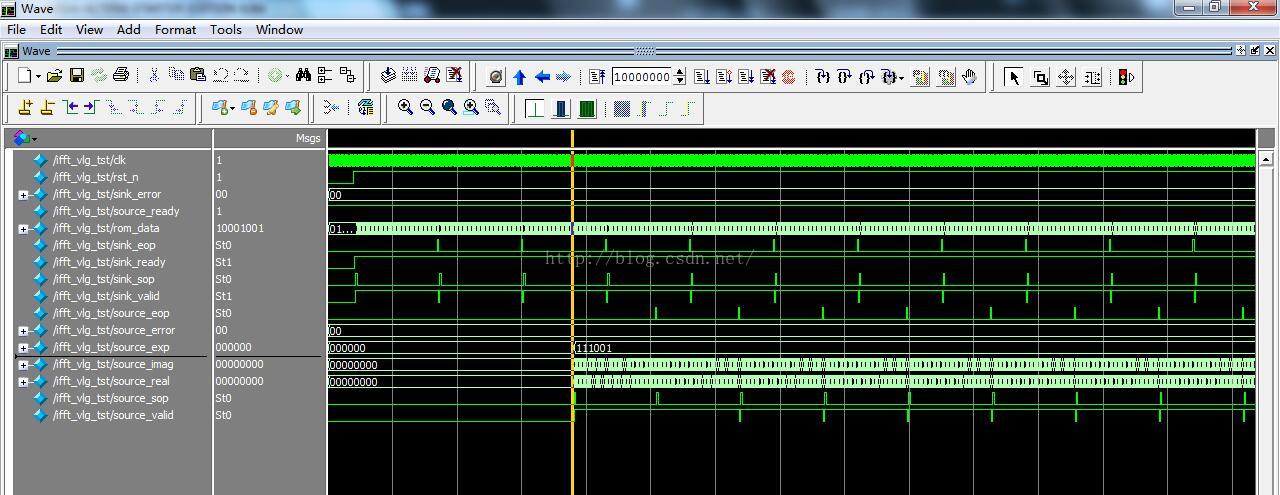
Task: Click the Msgs column header
Action: tap(308, 138)
